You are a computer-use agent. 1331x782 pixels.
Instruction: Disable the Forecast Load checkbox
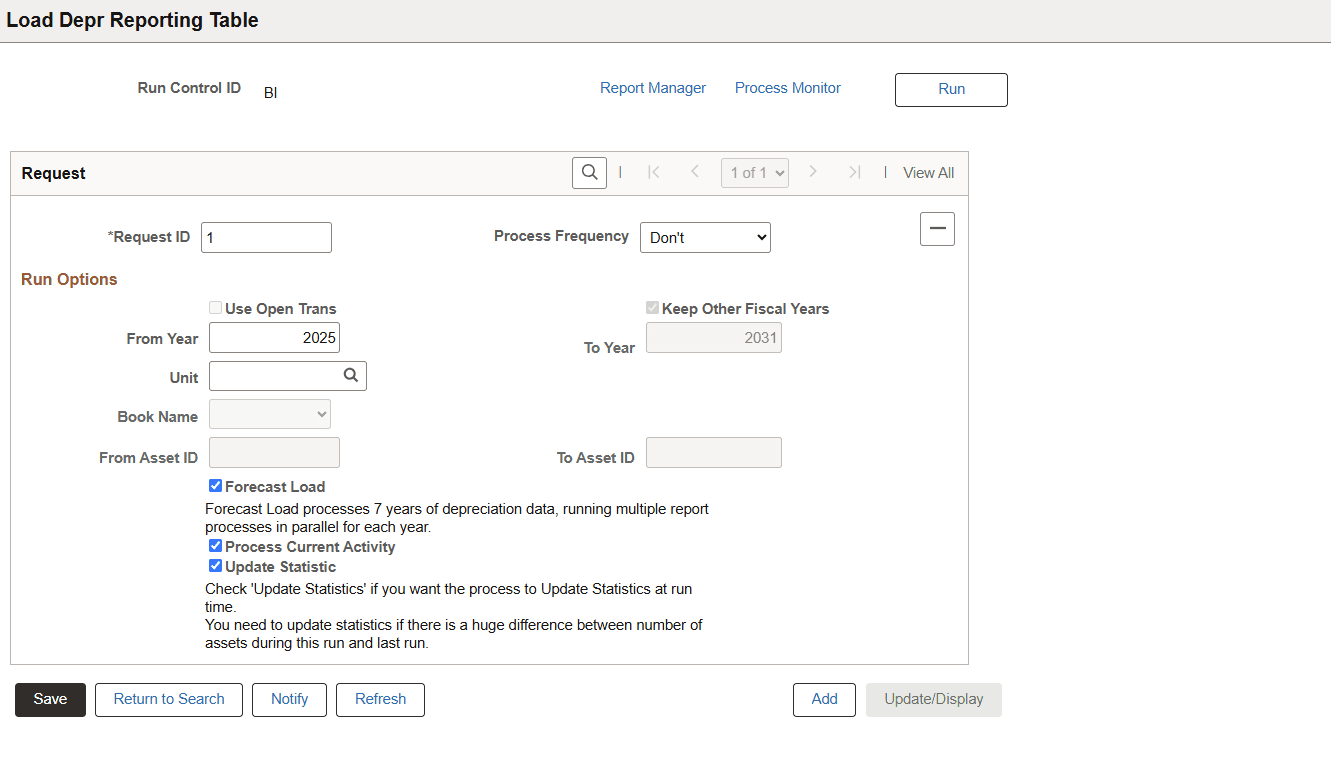click(x=215, y=486)
